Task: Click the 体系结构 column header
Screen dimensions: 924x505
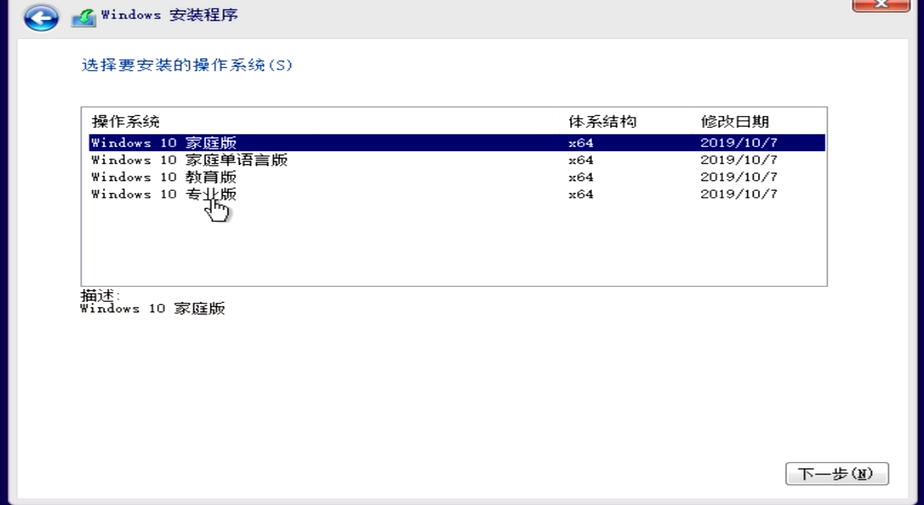Action: coord(602,122)
